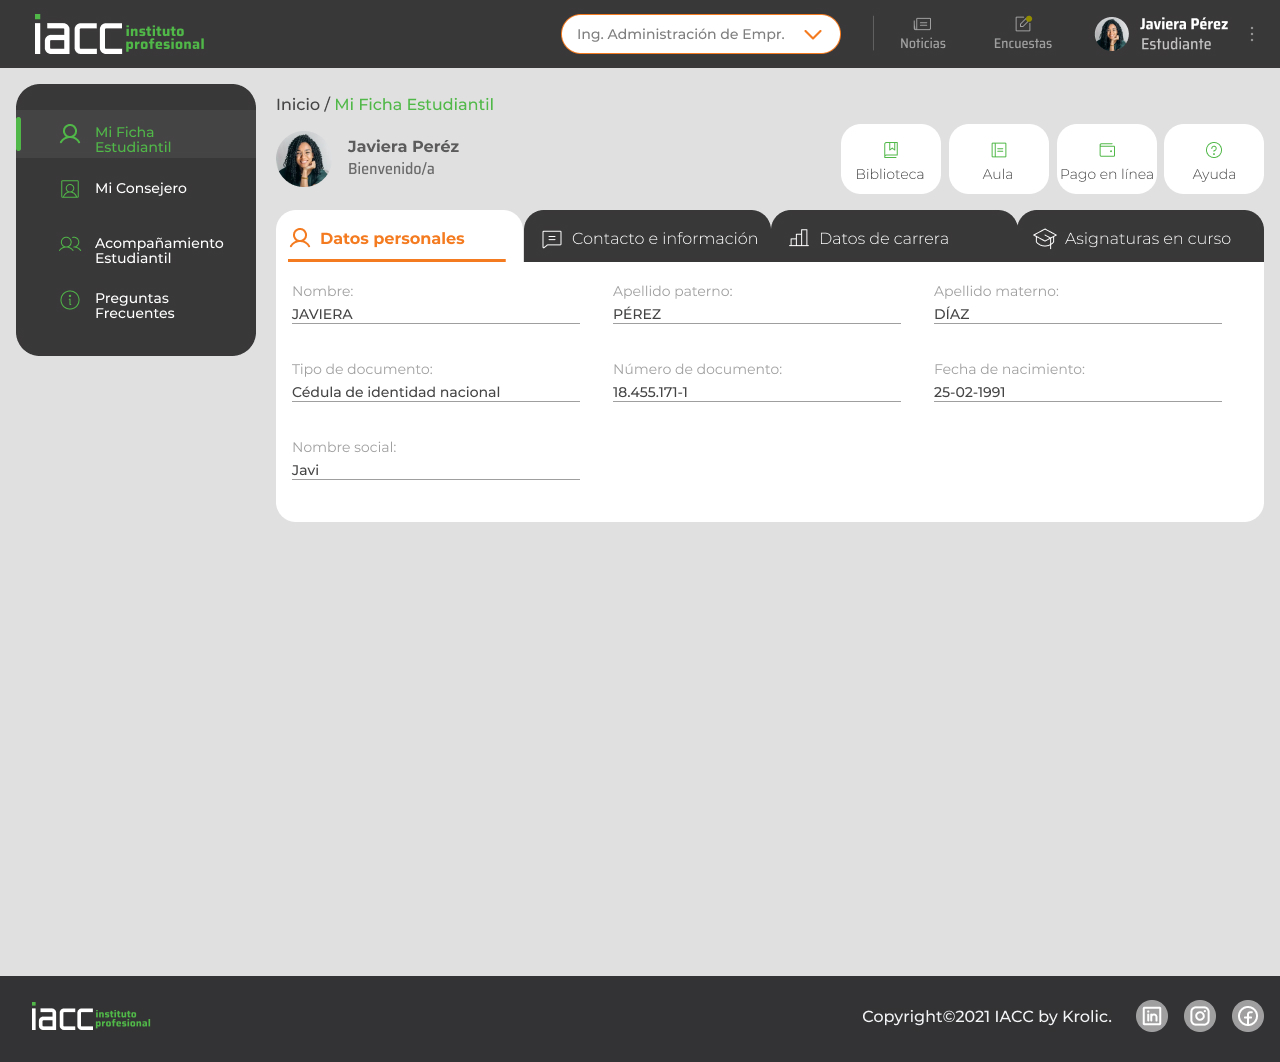This screenshot has width=1280, height=1062.
Task: Open LinkedIn icon in footer
Action: coord(1152,1016)
